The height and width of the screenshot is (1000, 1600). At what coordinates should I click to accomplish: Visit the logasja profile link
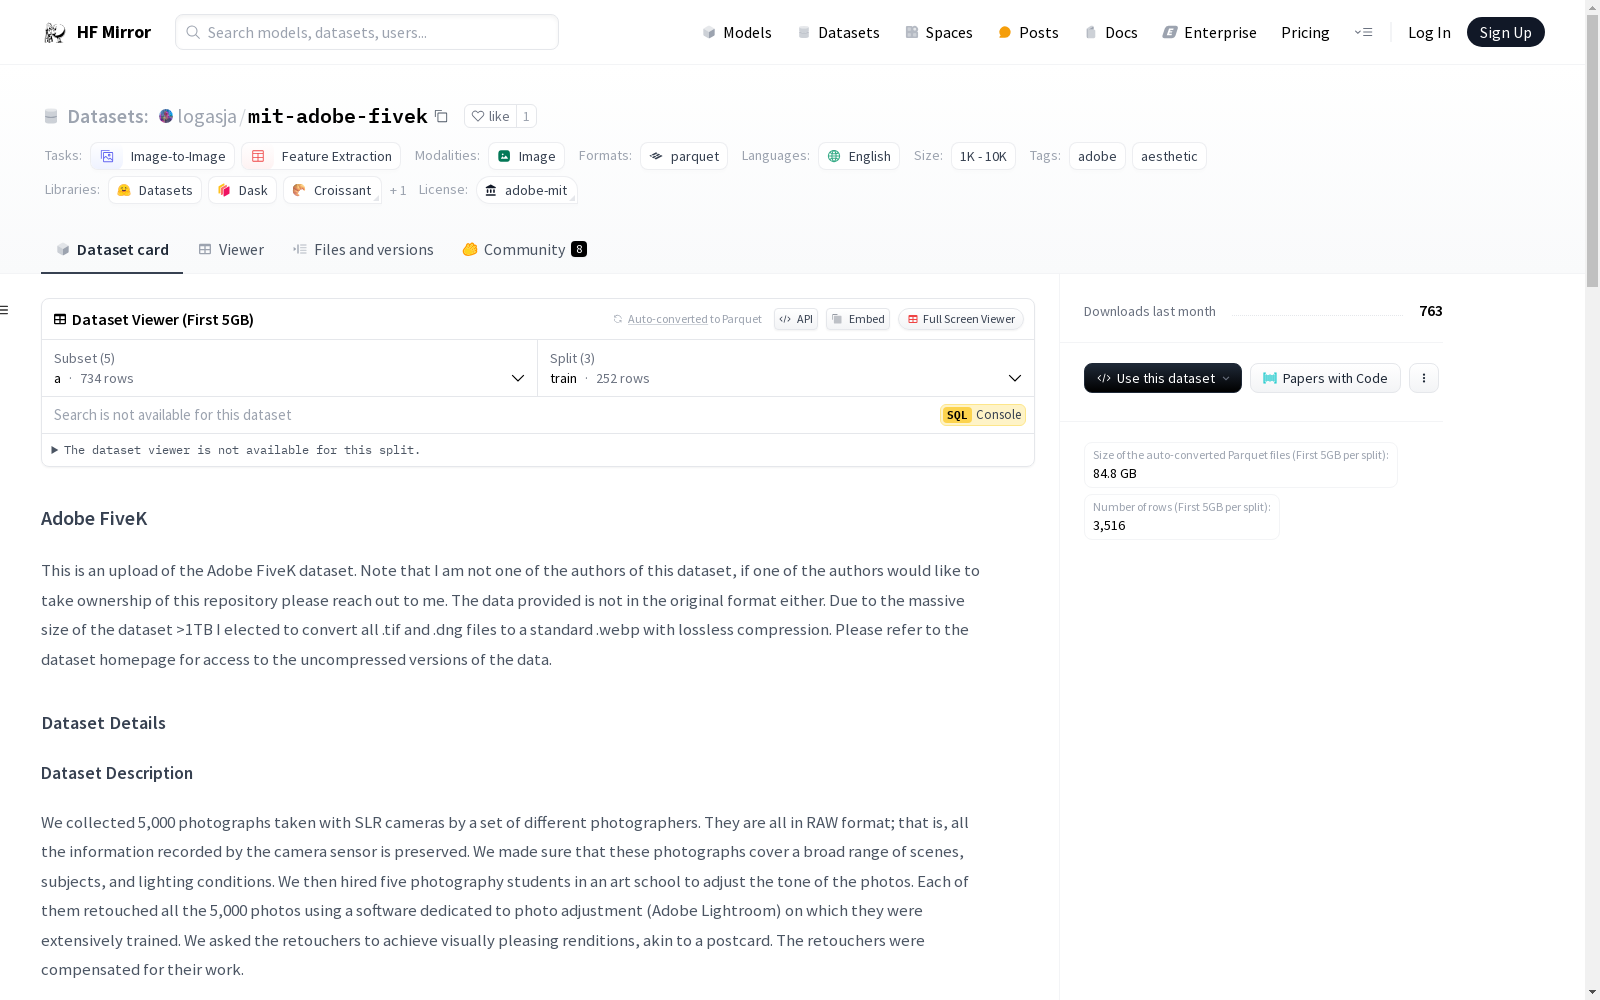205,116
